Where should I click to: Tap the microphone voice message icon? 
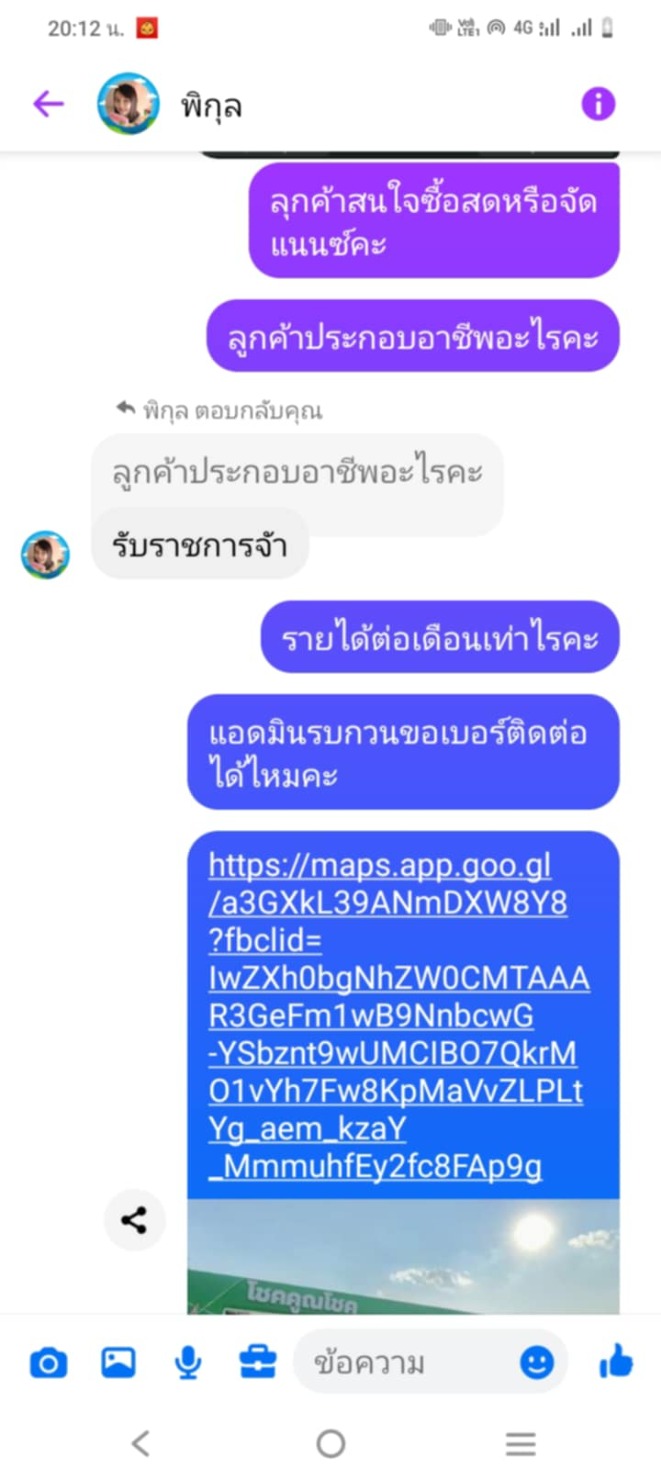[x=188, y=1362]
